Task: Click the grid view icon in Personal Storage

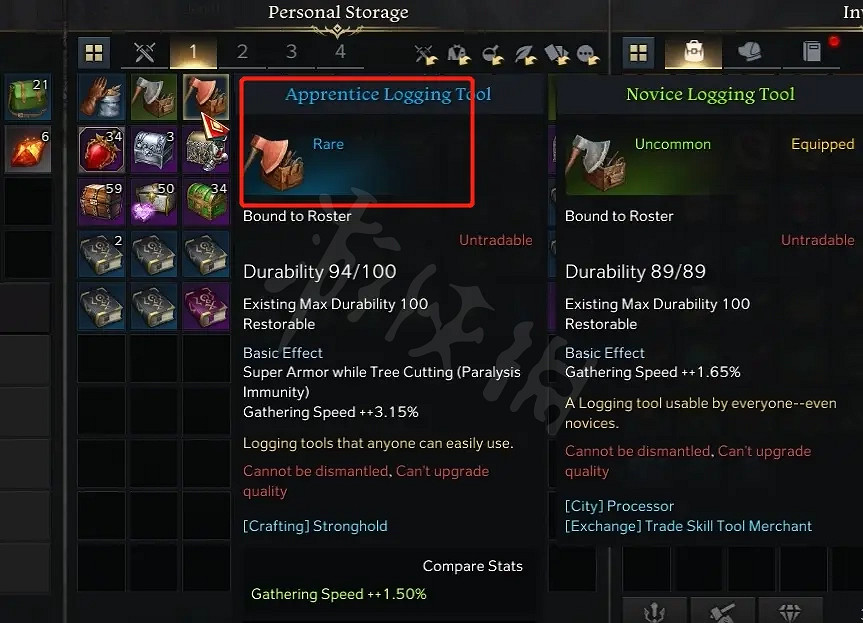Action: pos(94,53)
